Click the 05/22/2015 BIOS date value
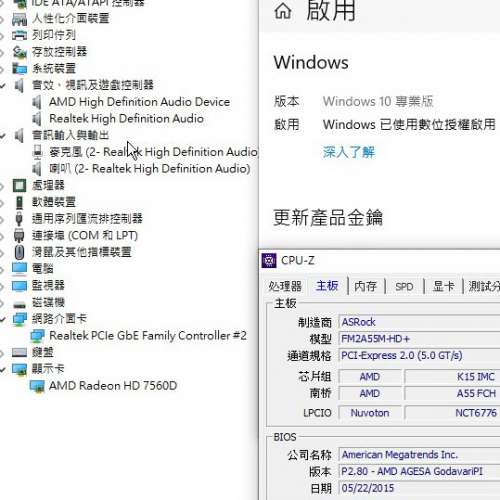The height and width of the screenshot is (500, 500). 368,488
